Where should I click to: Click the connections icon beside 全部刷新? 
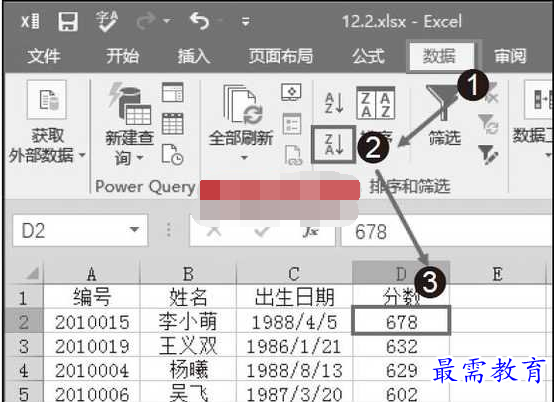(x=291, y=92)
